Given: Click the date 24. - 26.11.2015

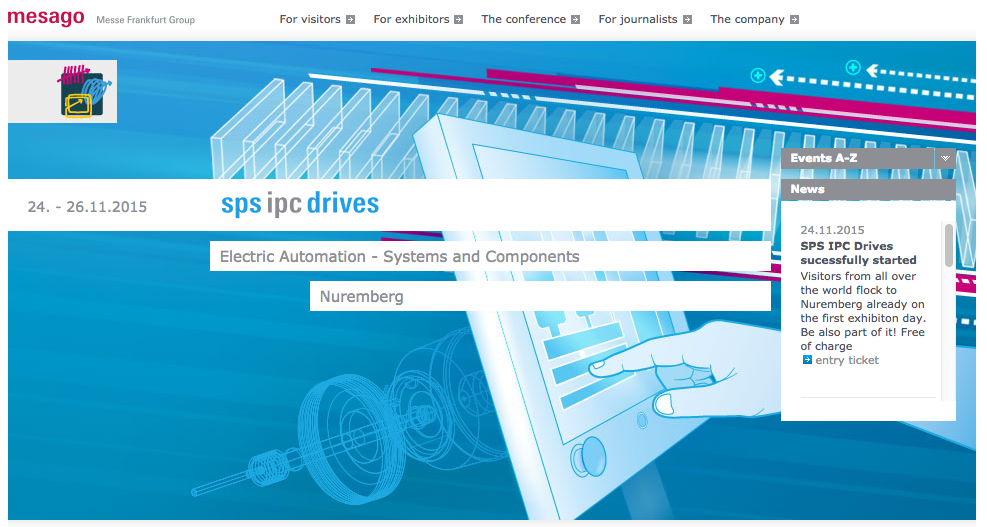Looking at the screenshot, I should (87, 207).
